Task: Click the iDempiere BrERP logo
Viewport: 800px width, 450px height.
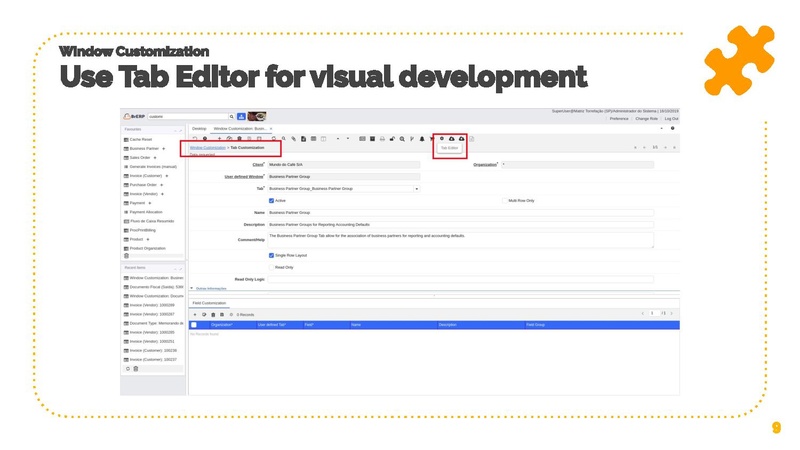Action: click(x=134, y=117)
